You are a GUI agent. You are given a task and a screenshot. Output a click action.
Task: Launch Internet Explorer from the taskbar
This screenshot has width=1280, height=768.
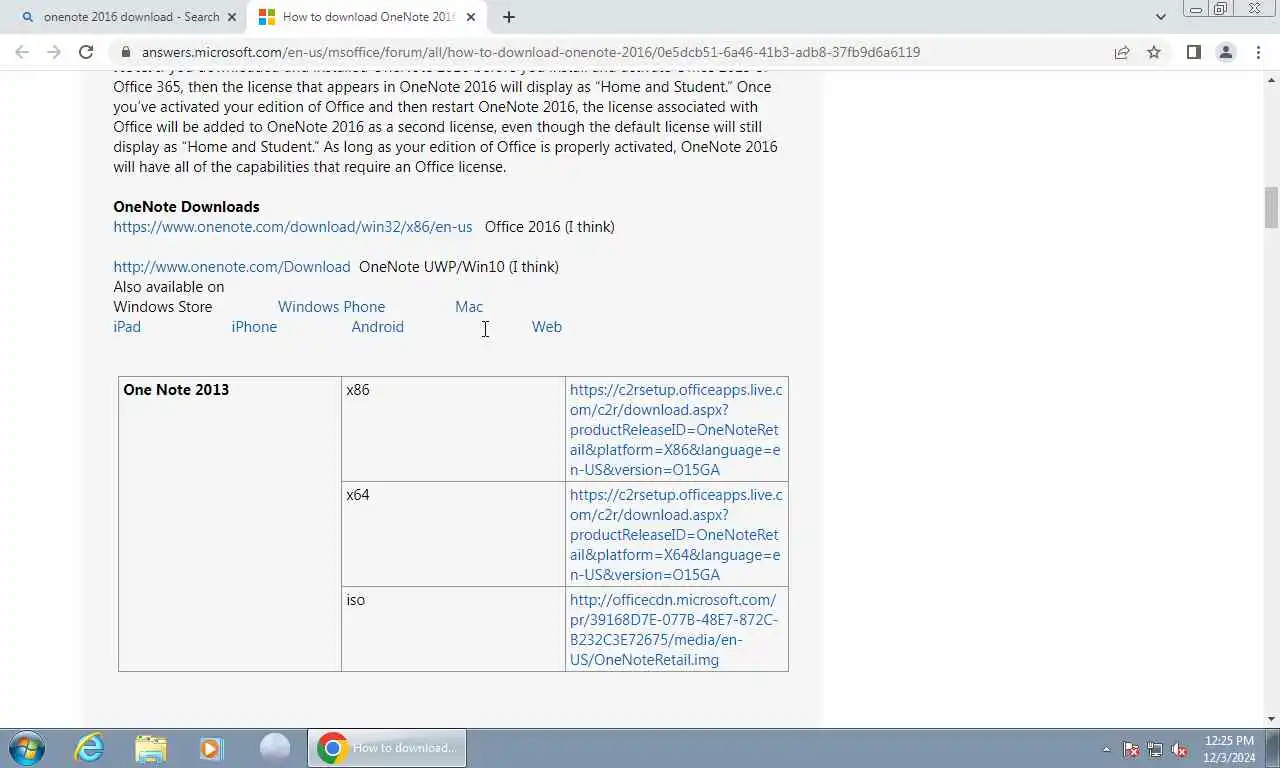point(90,748)
